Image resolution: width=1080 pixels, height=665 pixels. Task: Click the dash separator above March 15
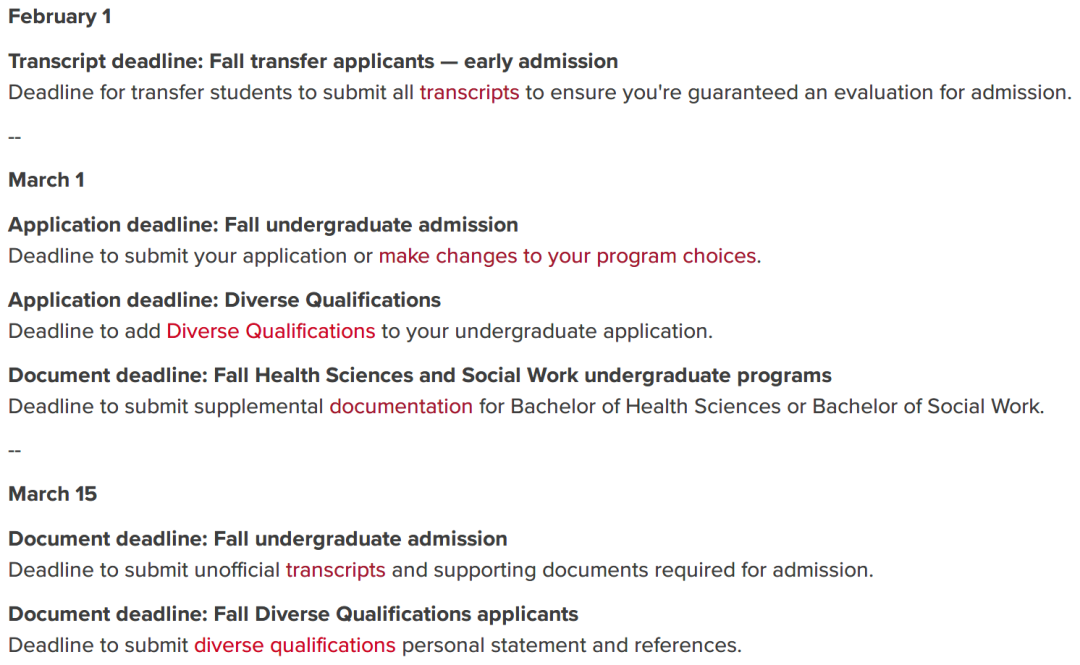[x=14, y=451]
